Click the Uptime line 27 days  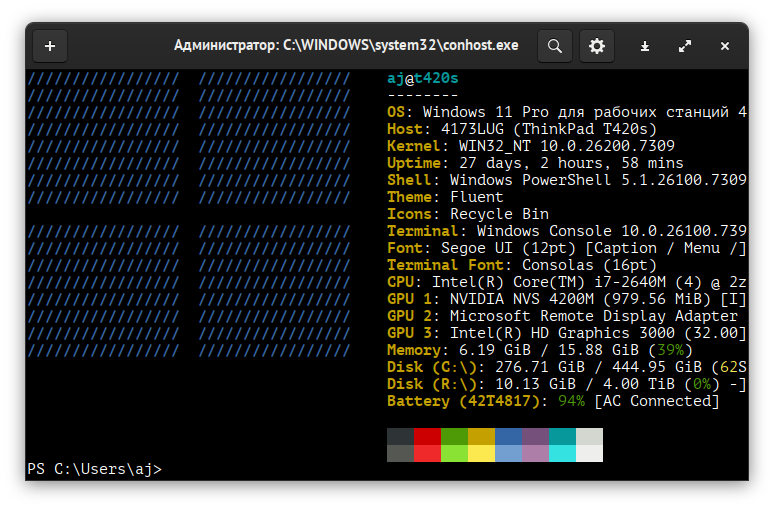[x=535, y=163]
